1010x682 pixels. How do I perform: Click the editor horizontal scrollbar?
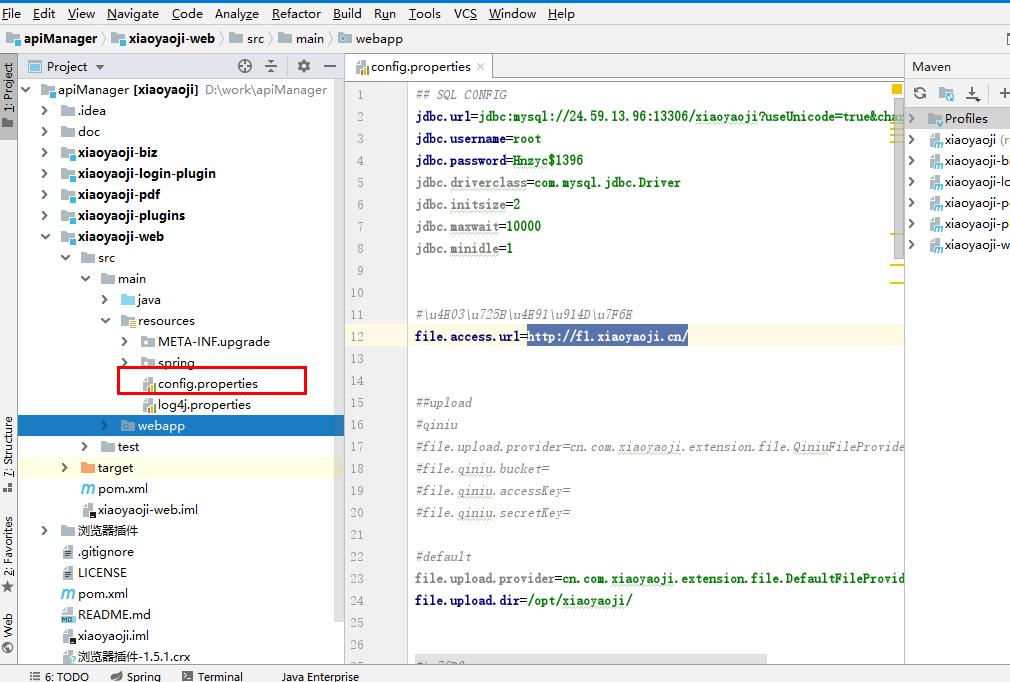point(591,659)
